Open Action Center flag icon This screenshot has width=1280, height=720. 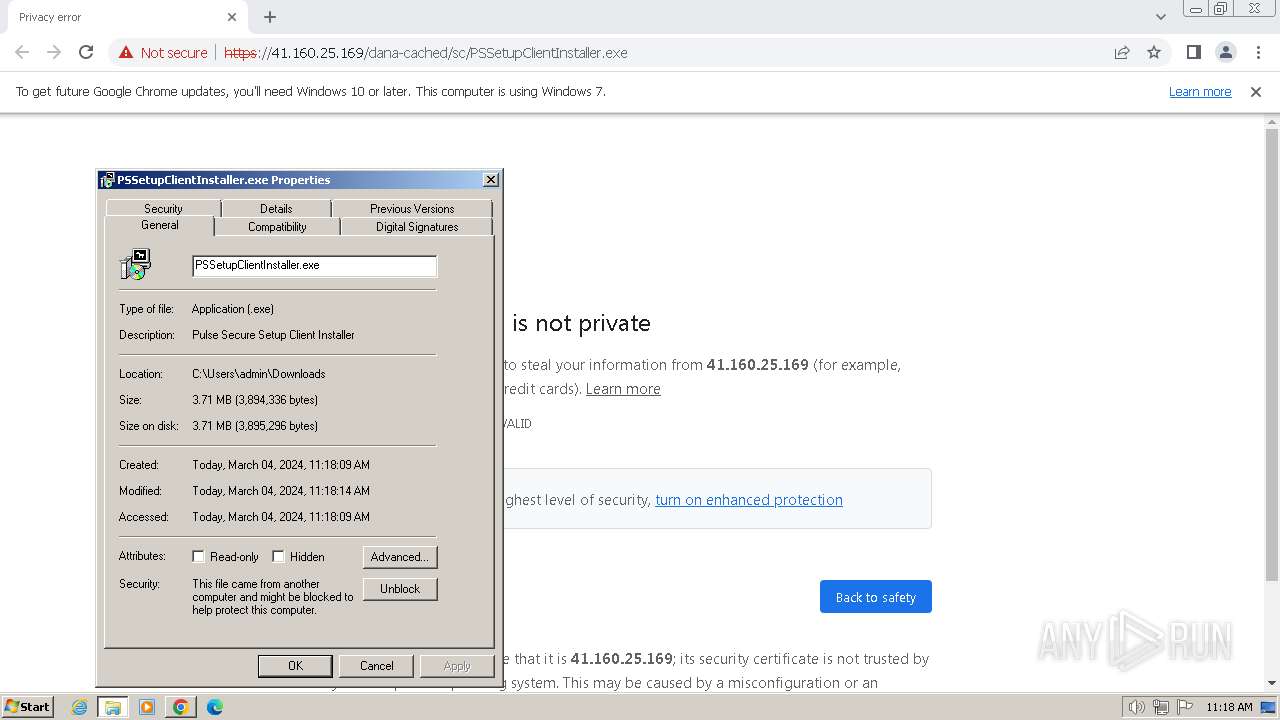pos(1183,707)
